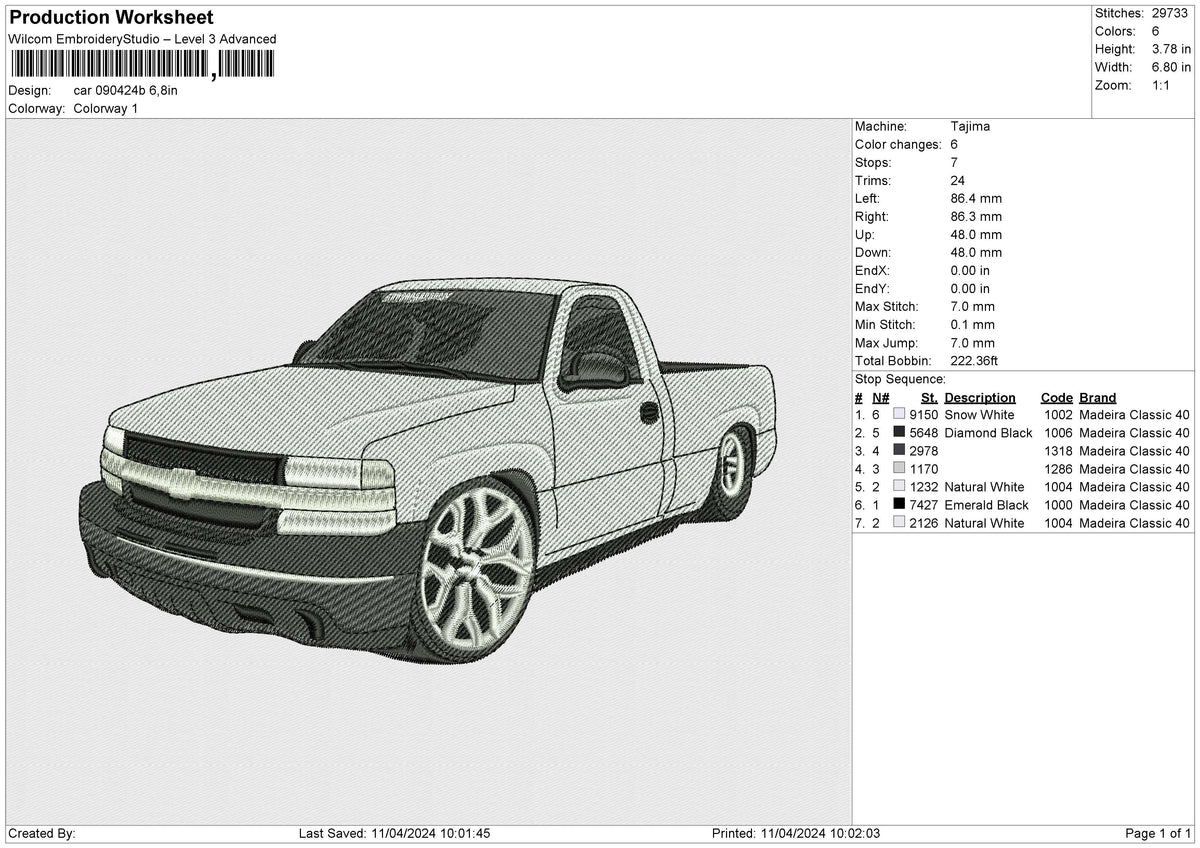Click the stitch count '1170'
1200x848 pixels.
(x=924, y=468)
